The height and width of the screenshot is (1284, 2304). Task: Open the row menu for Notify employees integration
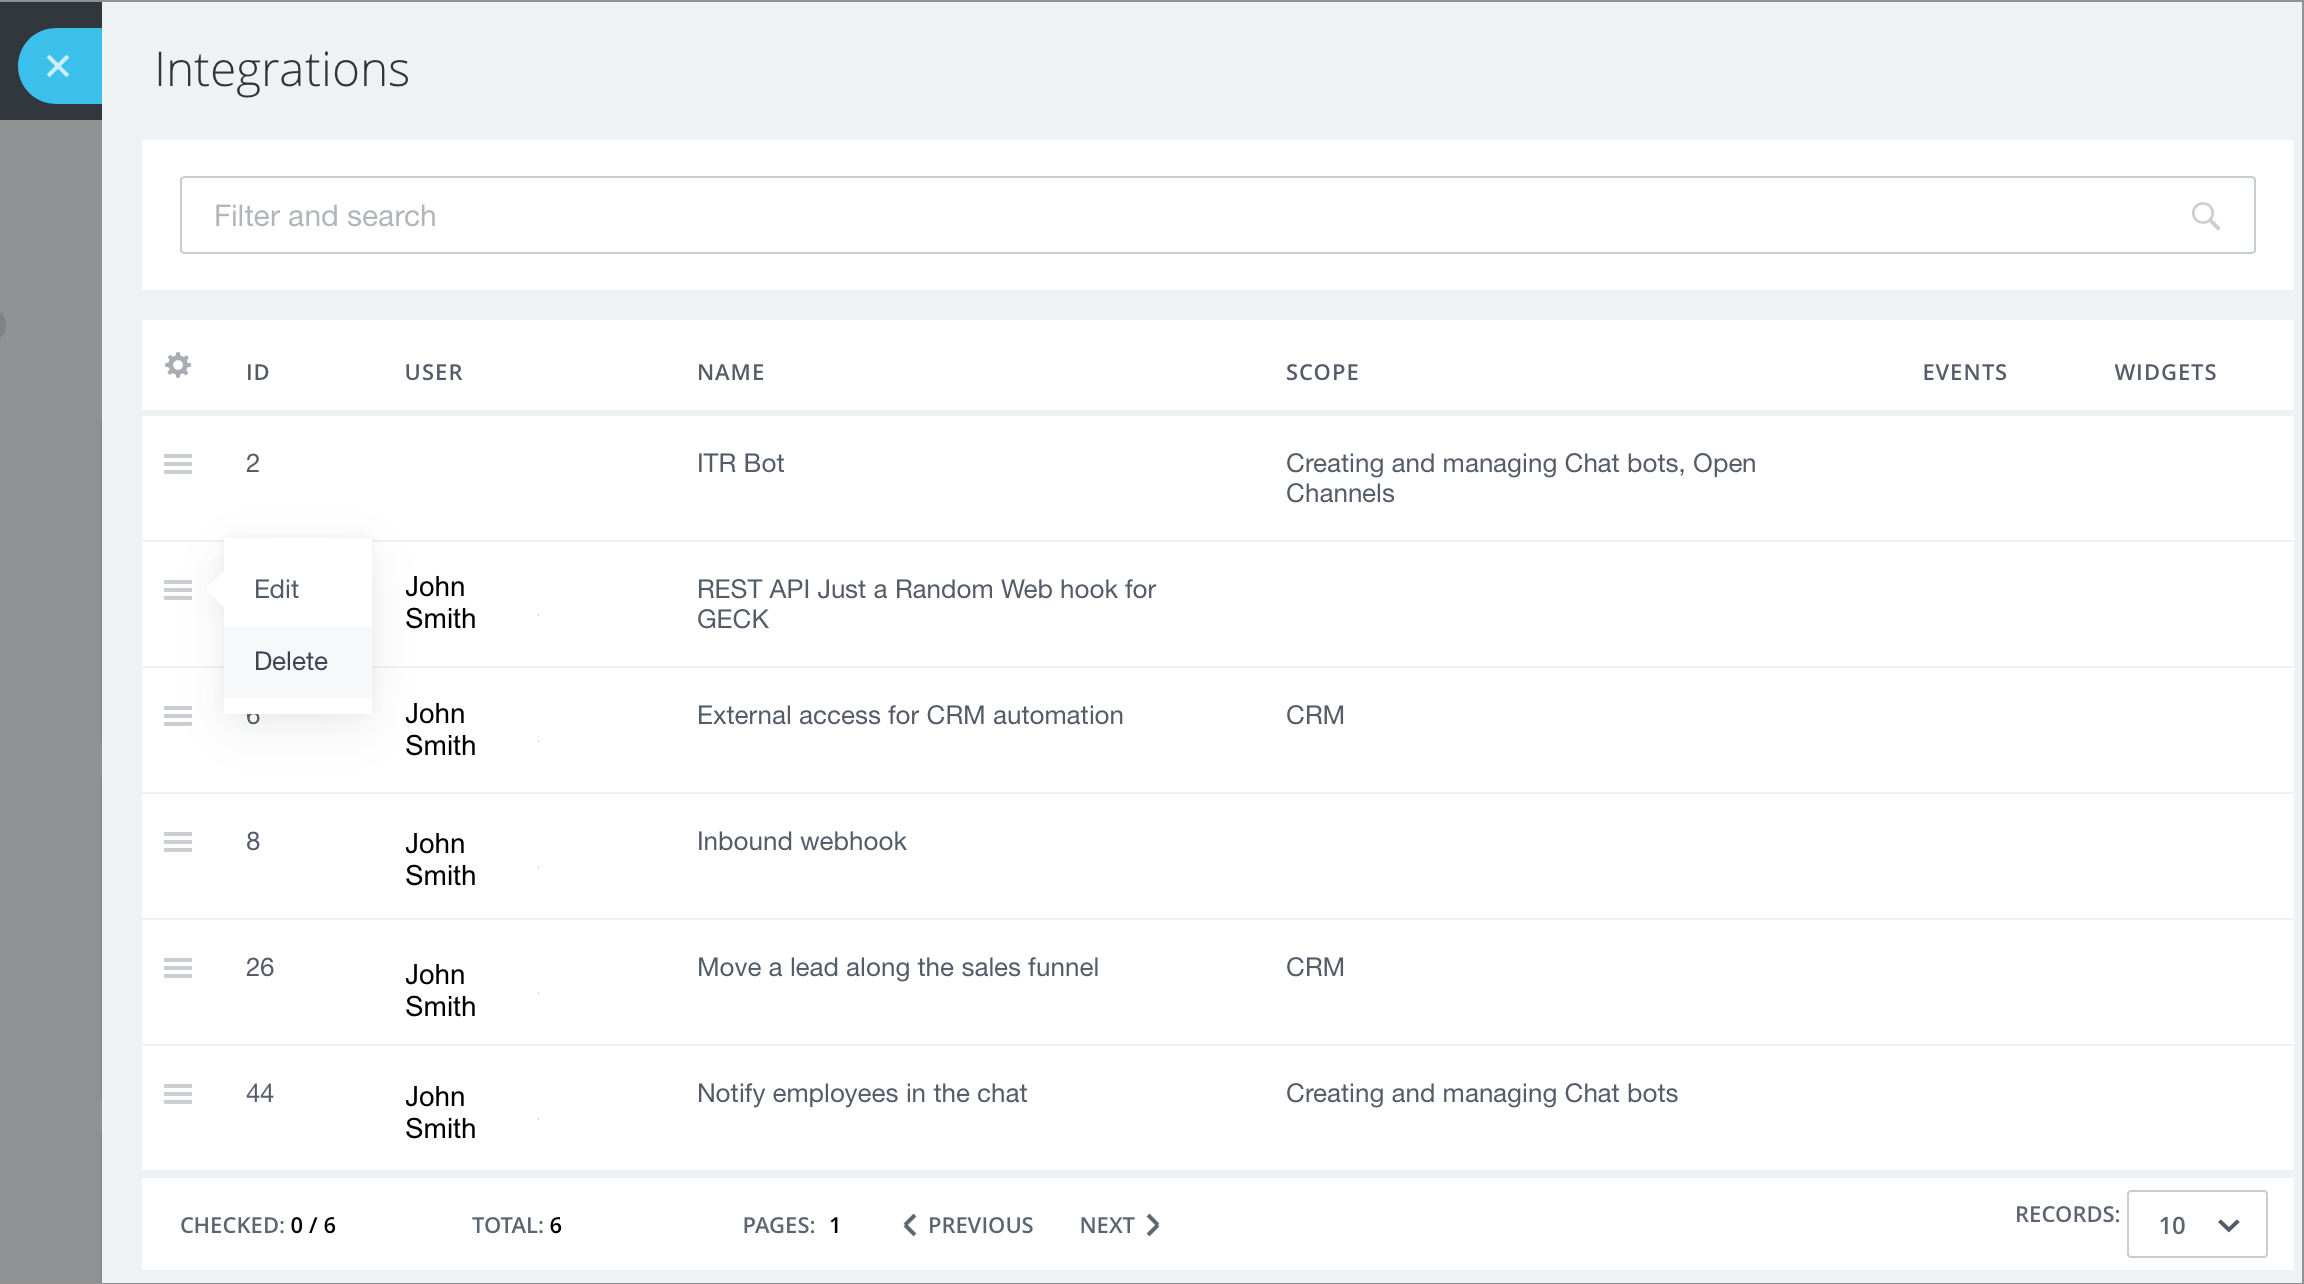click(x=178, y=1094)
